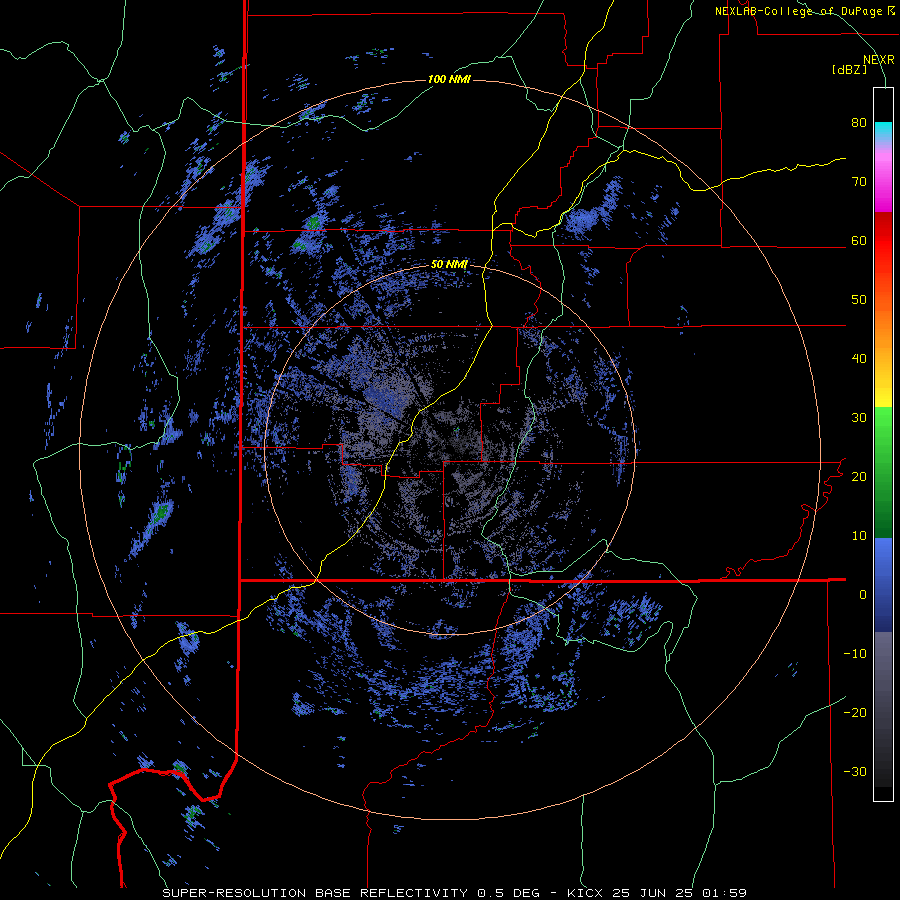This screenshot has height=900, width=900.
Task: Click the 40 value on the dBZ scale
Action: 859,359
